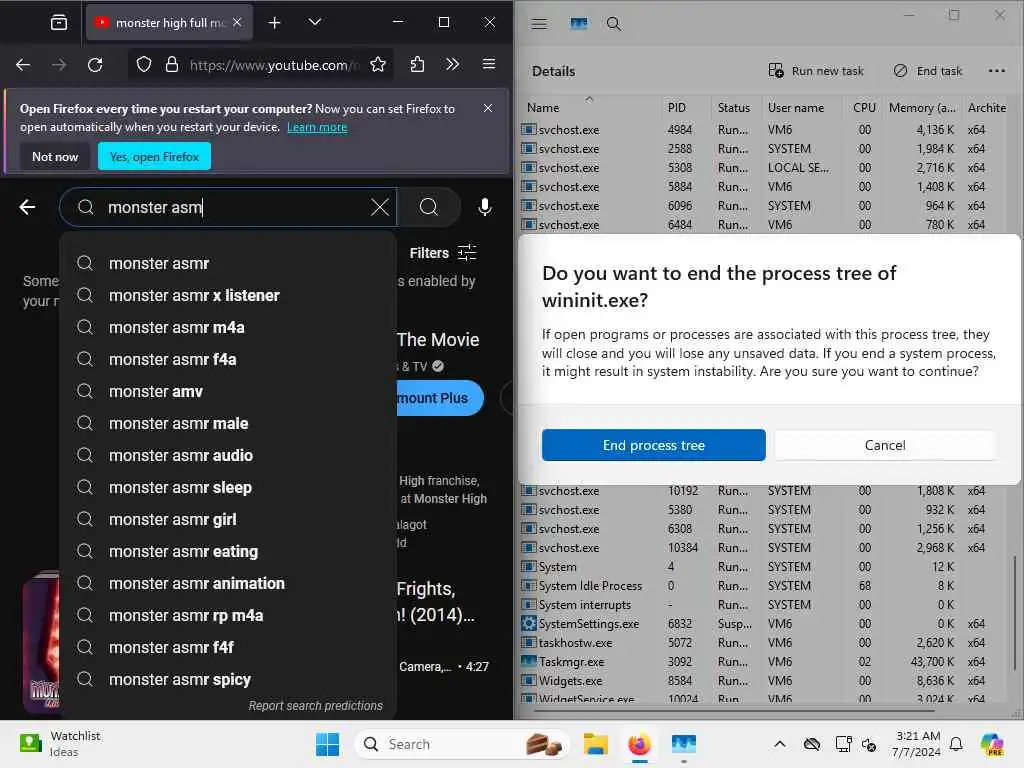This screenshot has width=1024, height=768.
Task: Click the Learn more link
Action: (x=317, y=127)
